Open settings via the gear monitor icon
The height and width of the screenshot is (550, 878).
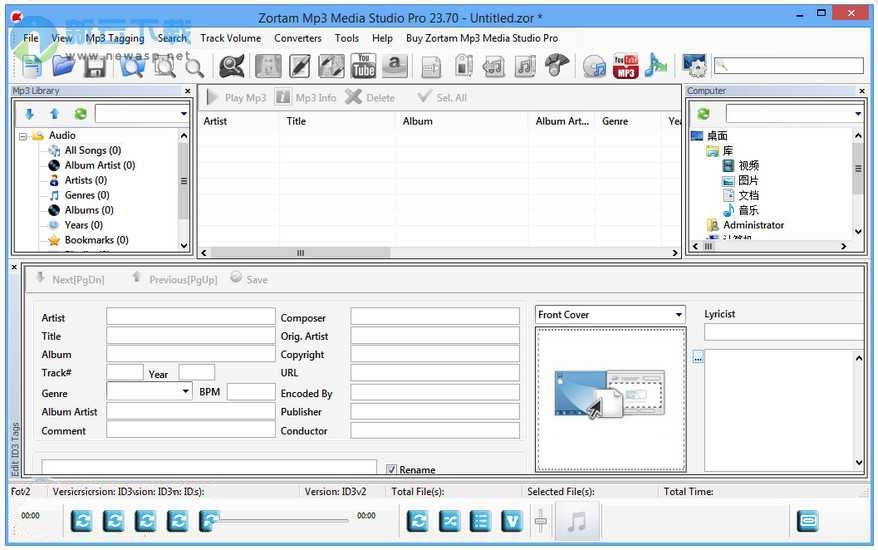click(695, 66)
